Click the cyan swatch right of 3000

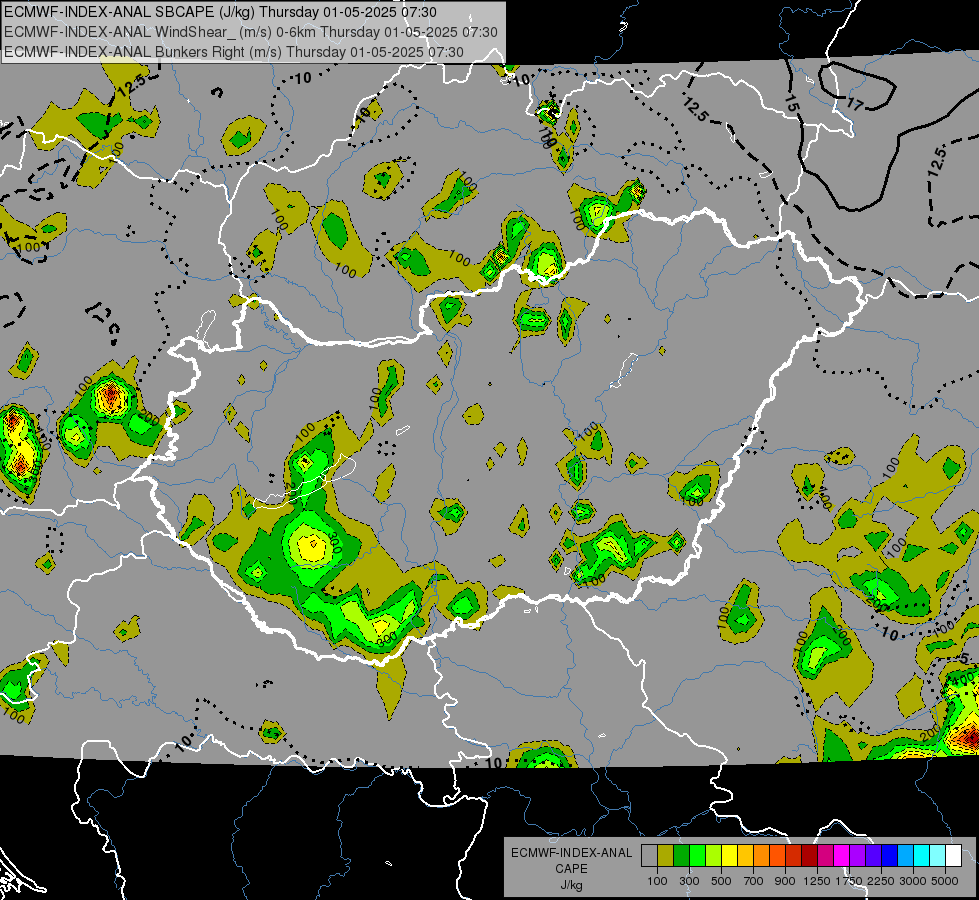click(922, 856)
